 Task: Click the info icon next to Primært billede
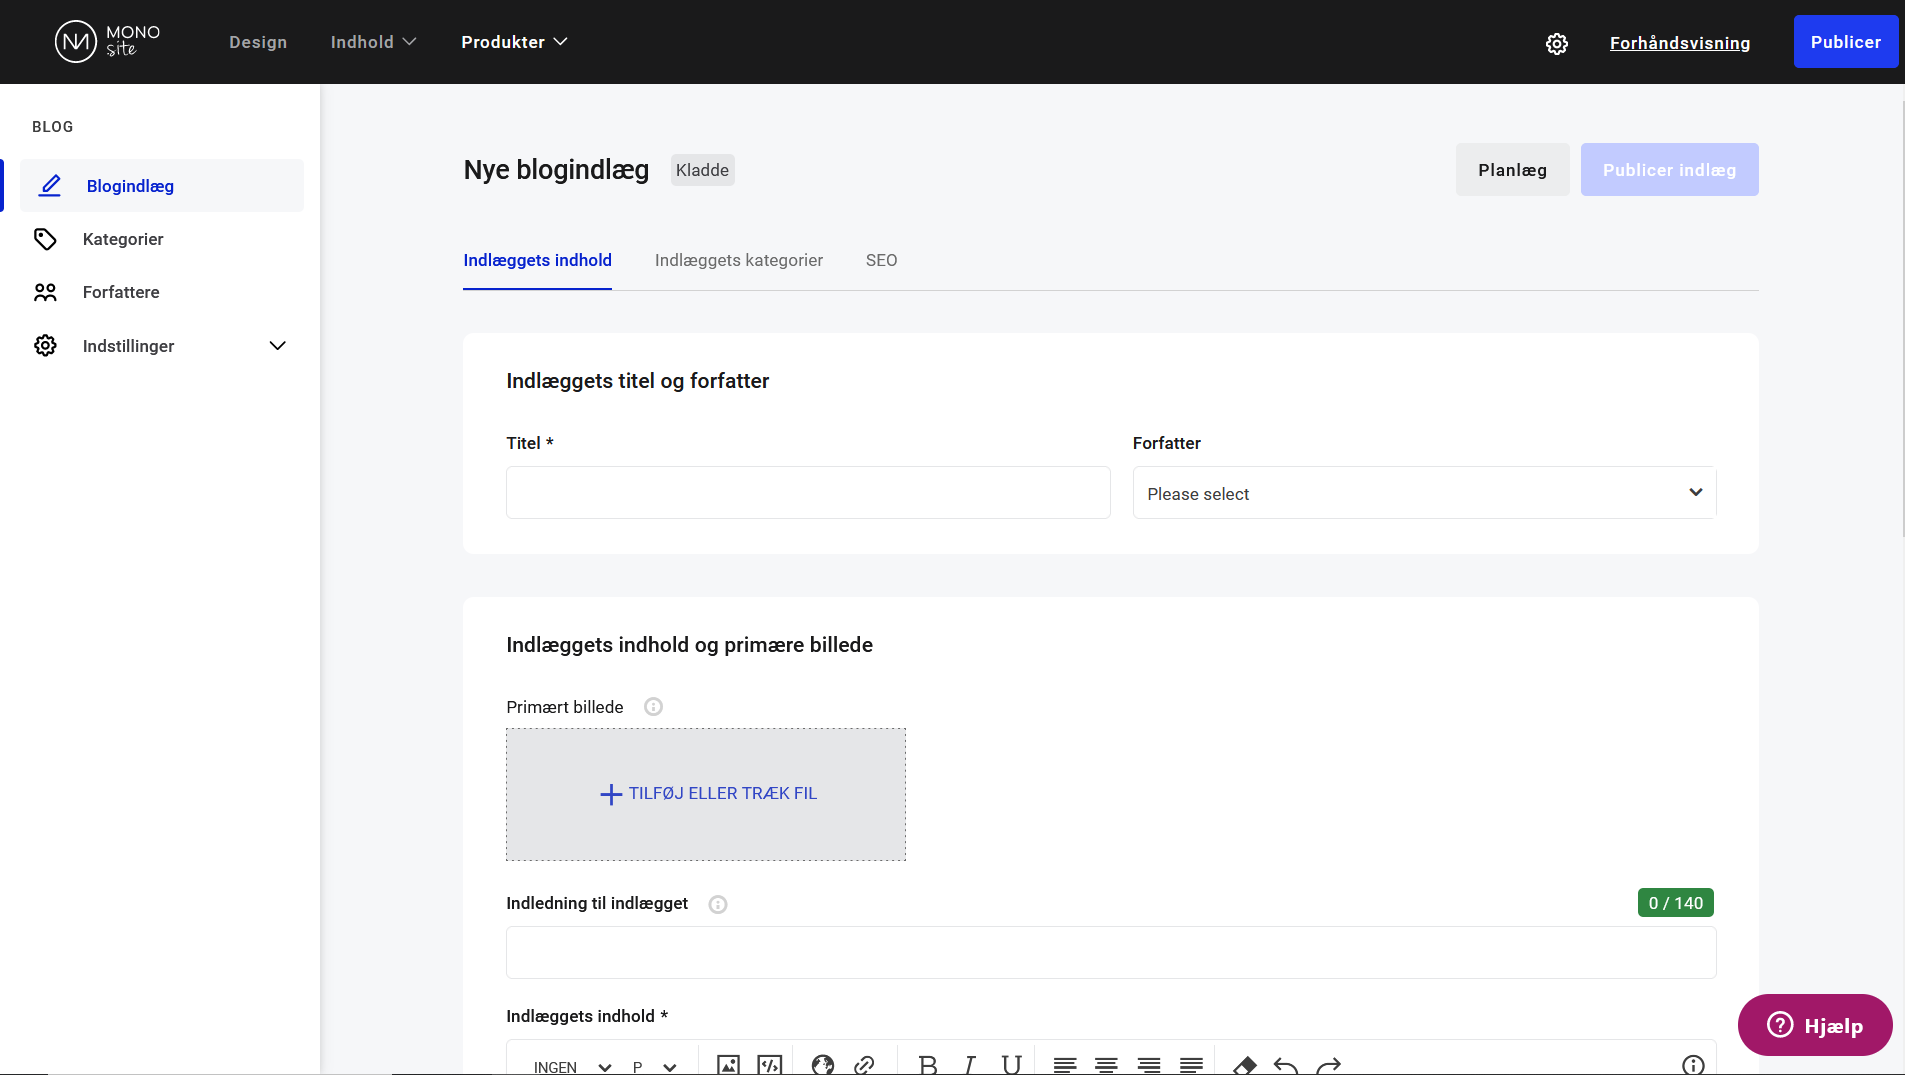[x=653, y=707]
